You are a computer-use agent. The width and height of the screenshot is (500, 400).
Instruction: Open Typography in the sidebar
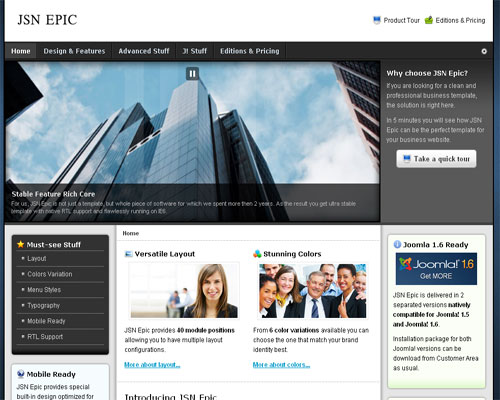pyautogui.click(x=43, y=305)
